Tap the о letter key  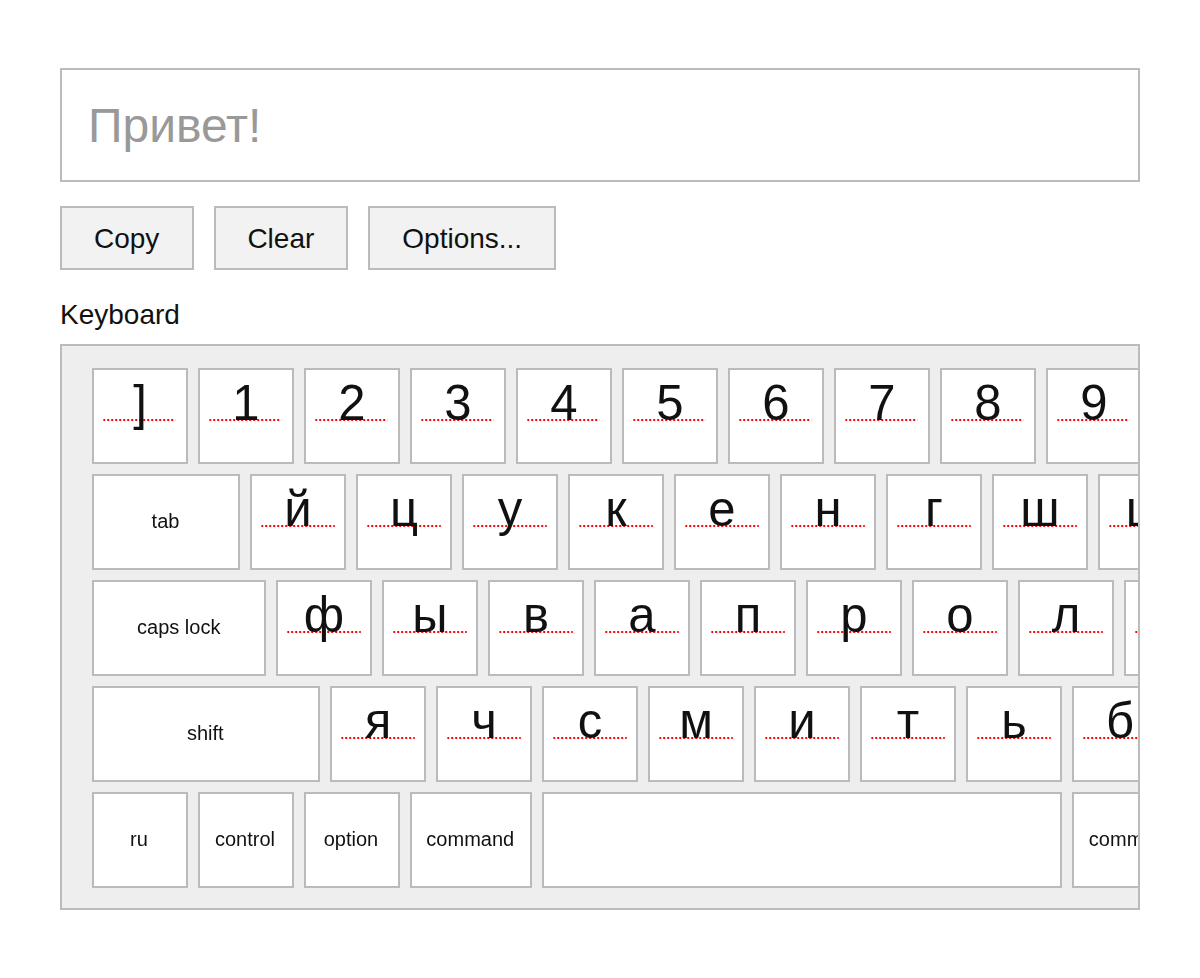960,628
